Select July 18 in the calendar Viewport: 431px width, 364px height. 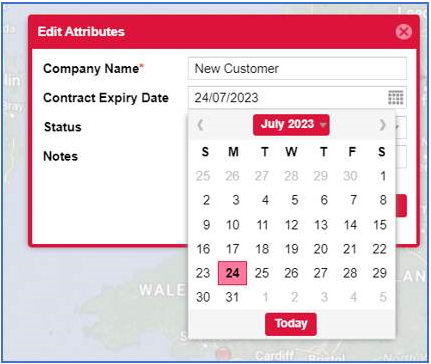[x=262, y=249]
